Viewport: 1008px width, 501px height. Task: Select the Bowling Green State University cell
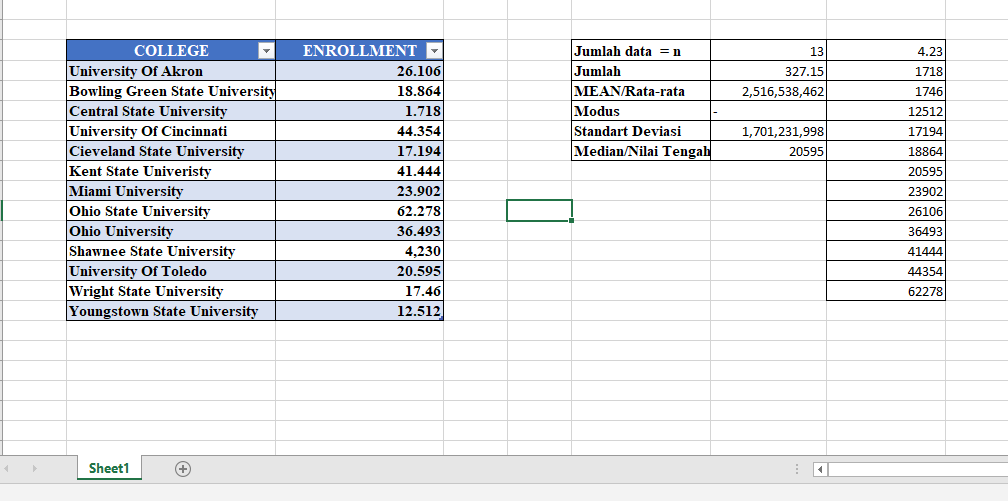click(171, 91)
